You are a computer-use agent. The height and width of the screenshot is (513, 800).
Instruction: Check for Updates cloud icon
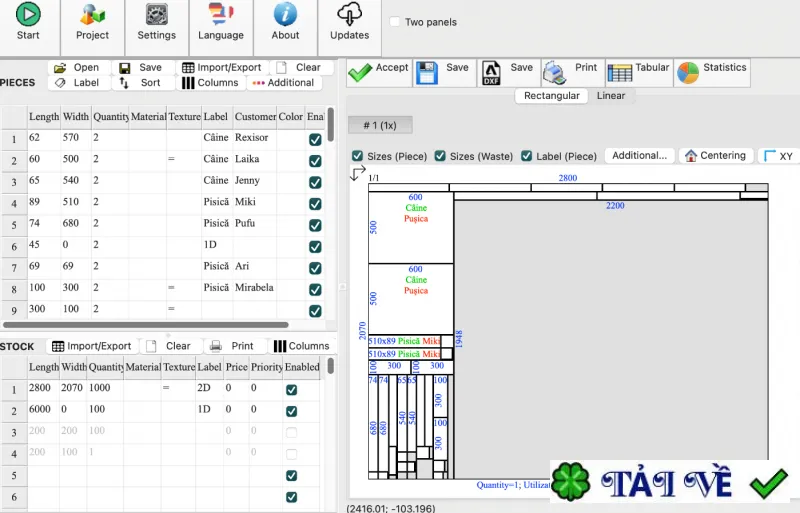pos(349,14)
